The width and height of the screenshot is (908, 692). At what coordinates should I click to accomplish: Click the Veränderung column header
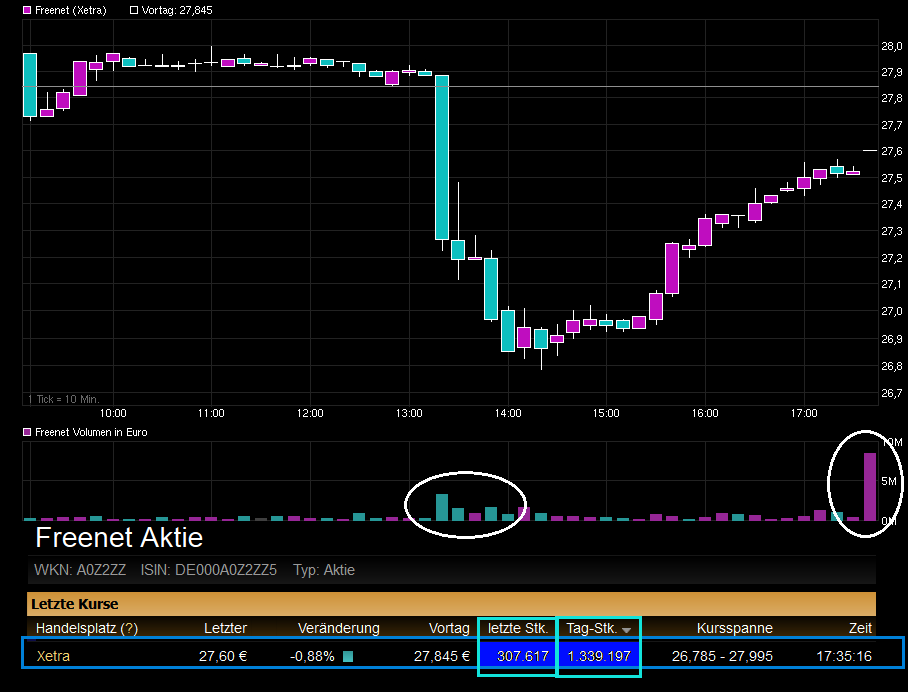click(x=339, y=628)
